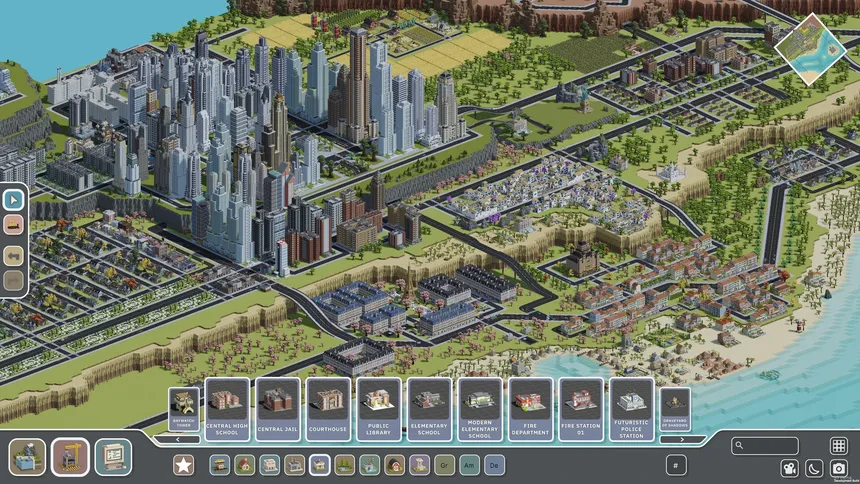Open the building-with-flag category tab
This screenshot has width=860, height=484.
[x=370, y=465]
